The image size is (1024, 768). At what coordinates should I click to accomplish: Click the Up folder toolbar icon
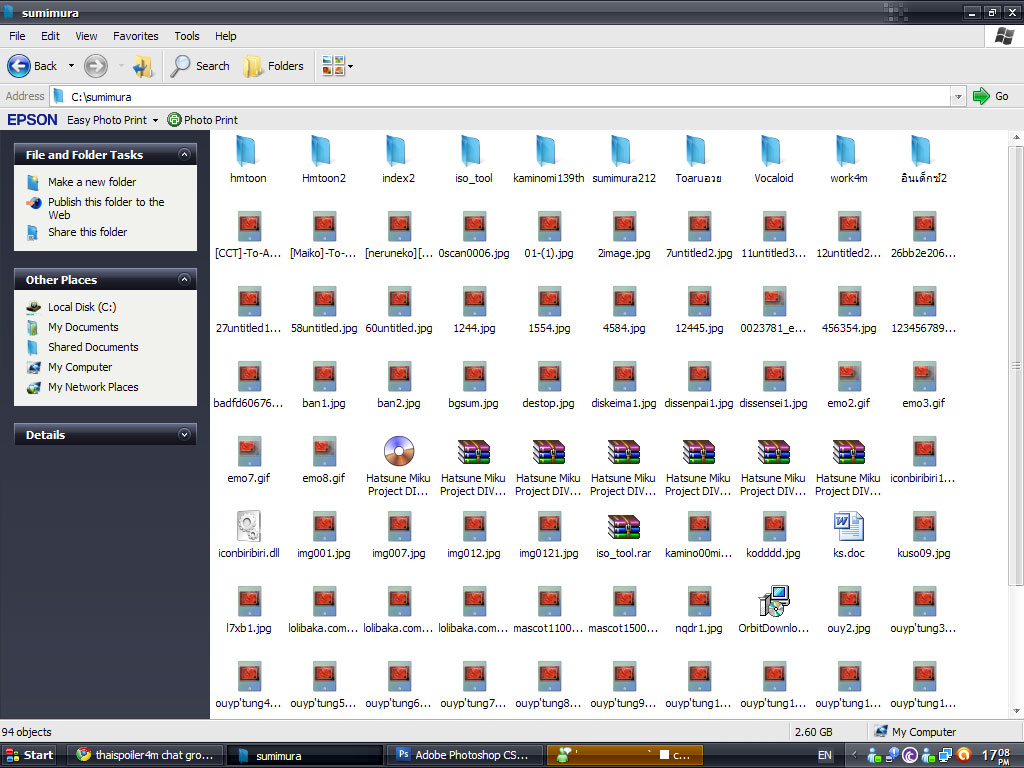tap(143, 66)
